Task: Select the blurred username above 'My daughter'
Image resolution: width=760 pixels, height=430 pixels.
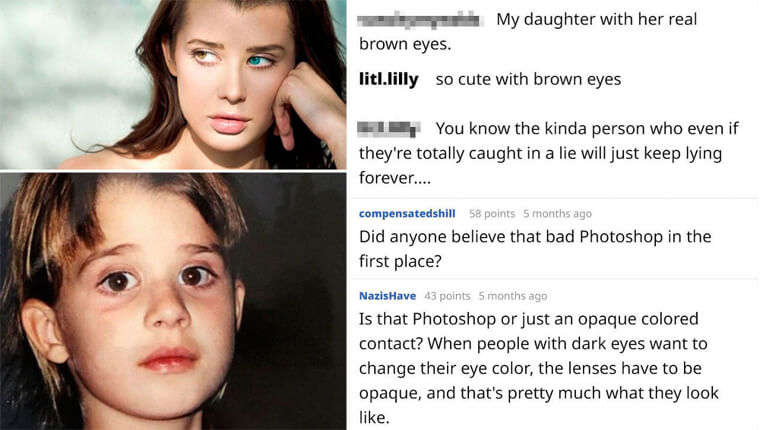Action: point(420,20)
